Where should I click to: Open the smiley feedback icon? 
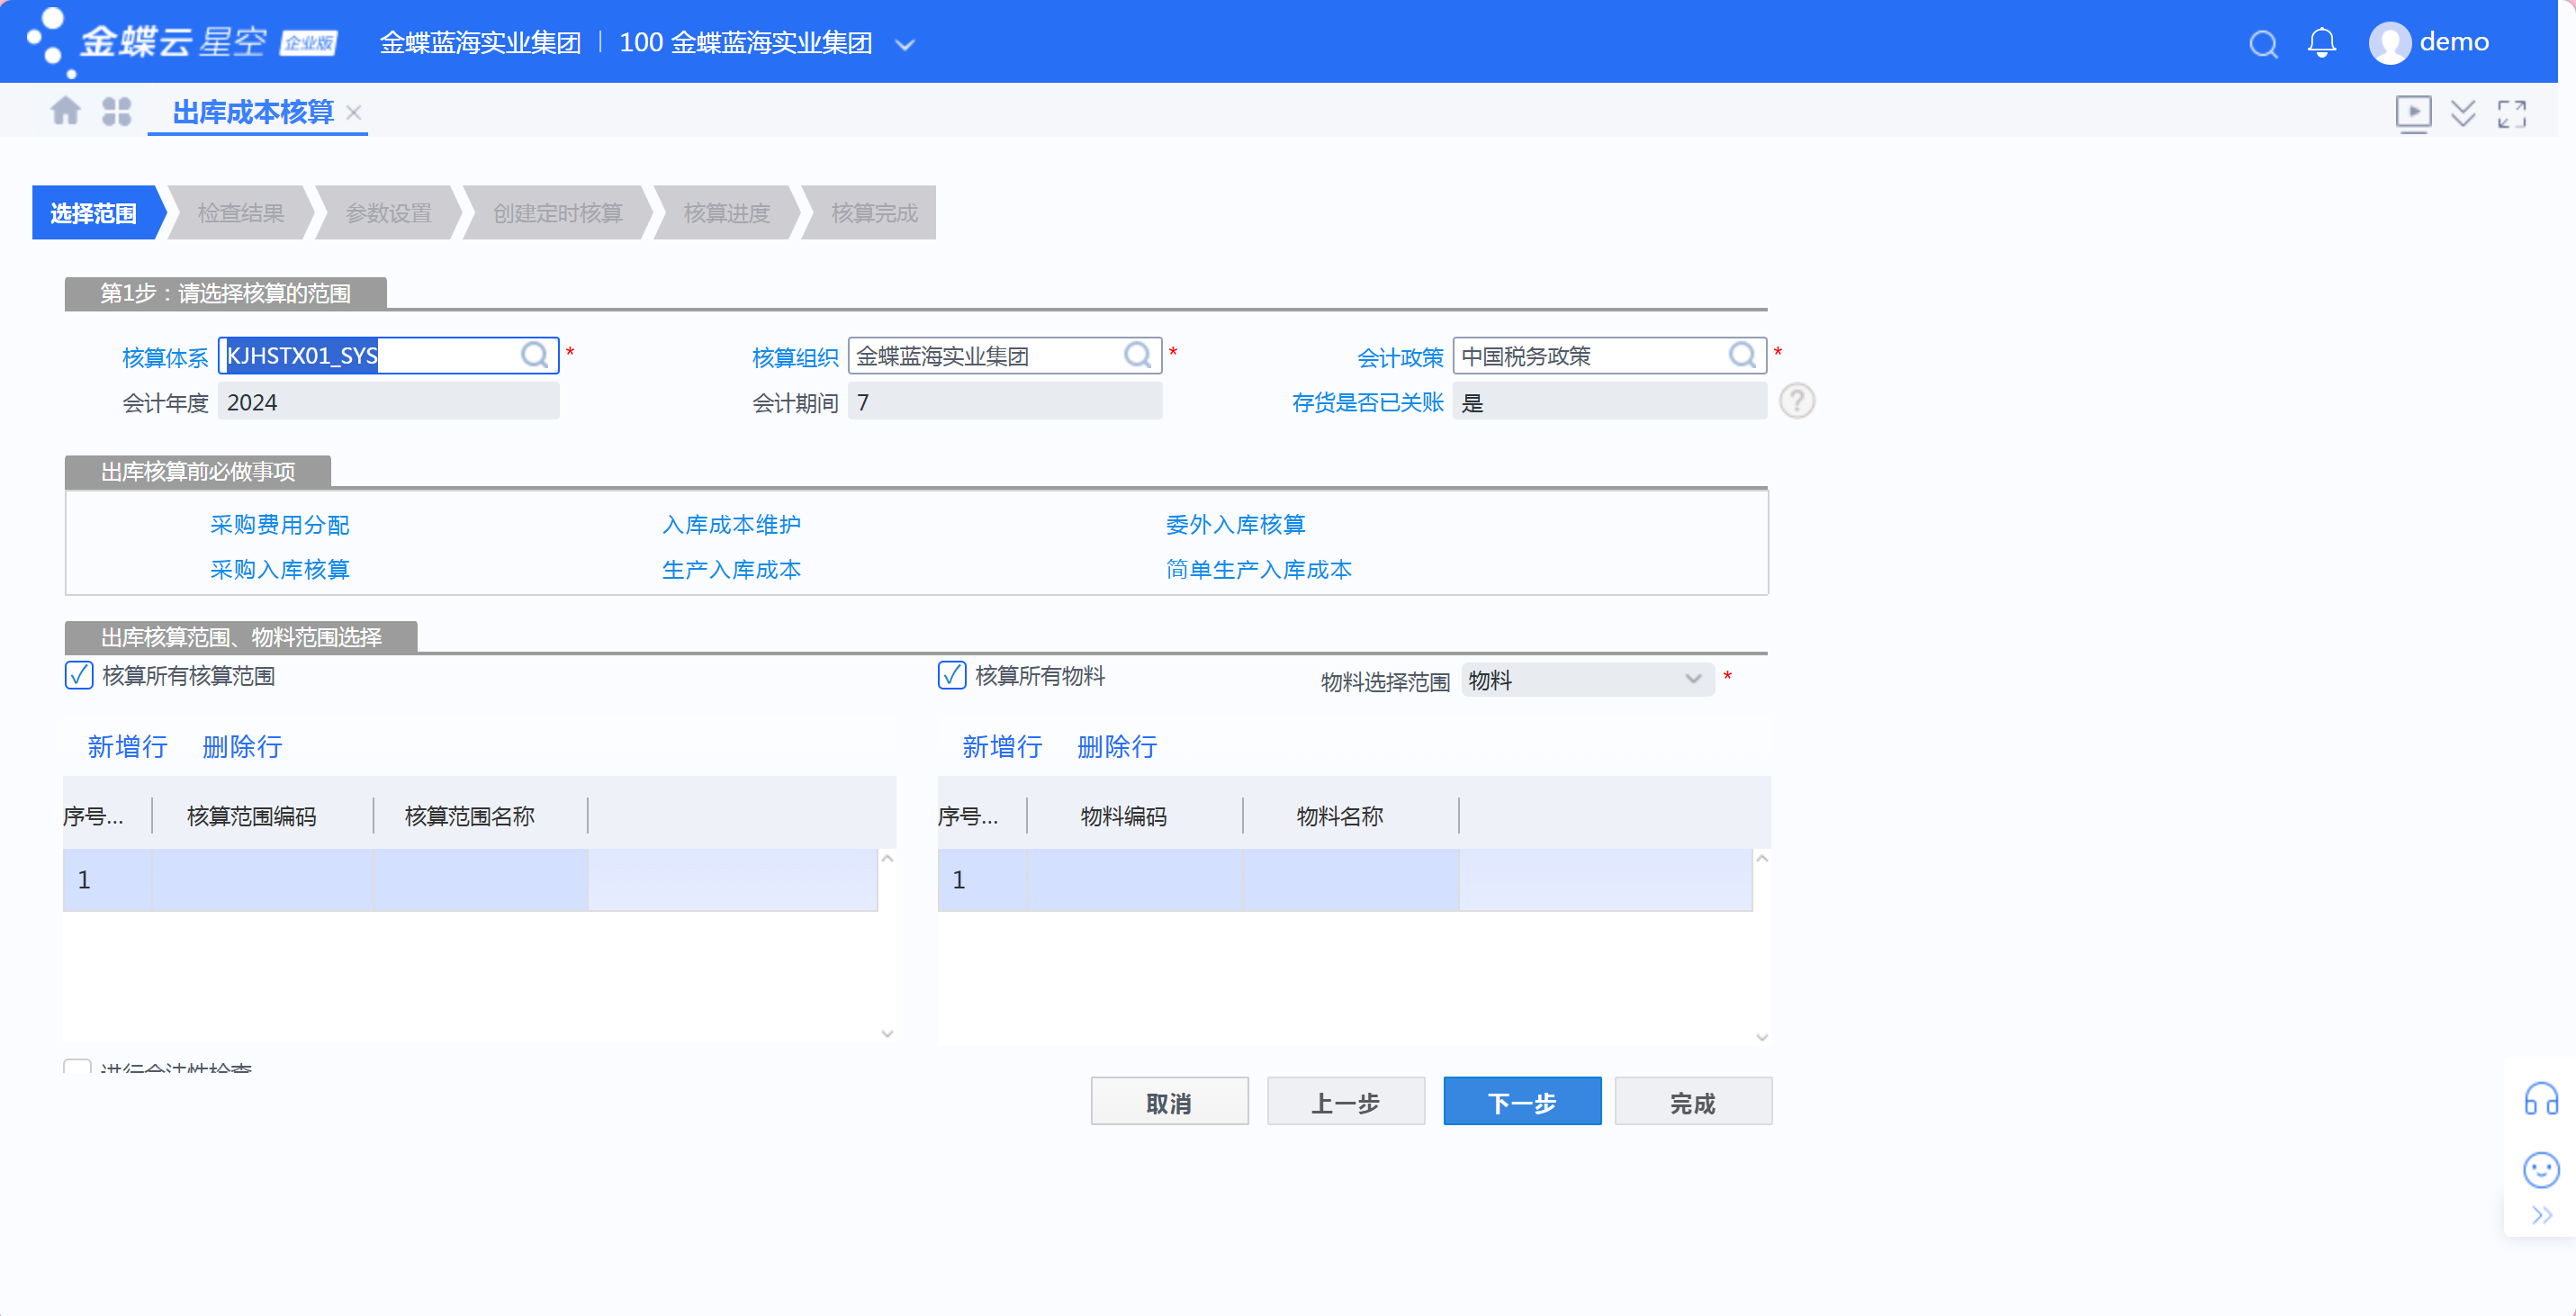2541,1169
